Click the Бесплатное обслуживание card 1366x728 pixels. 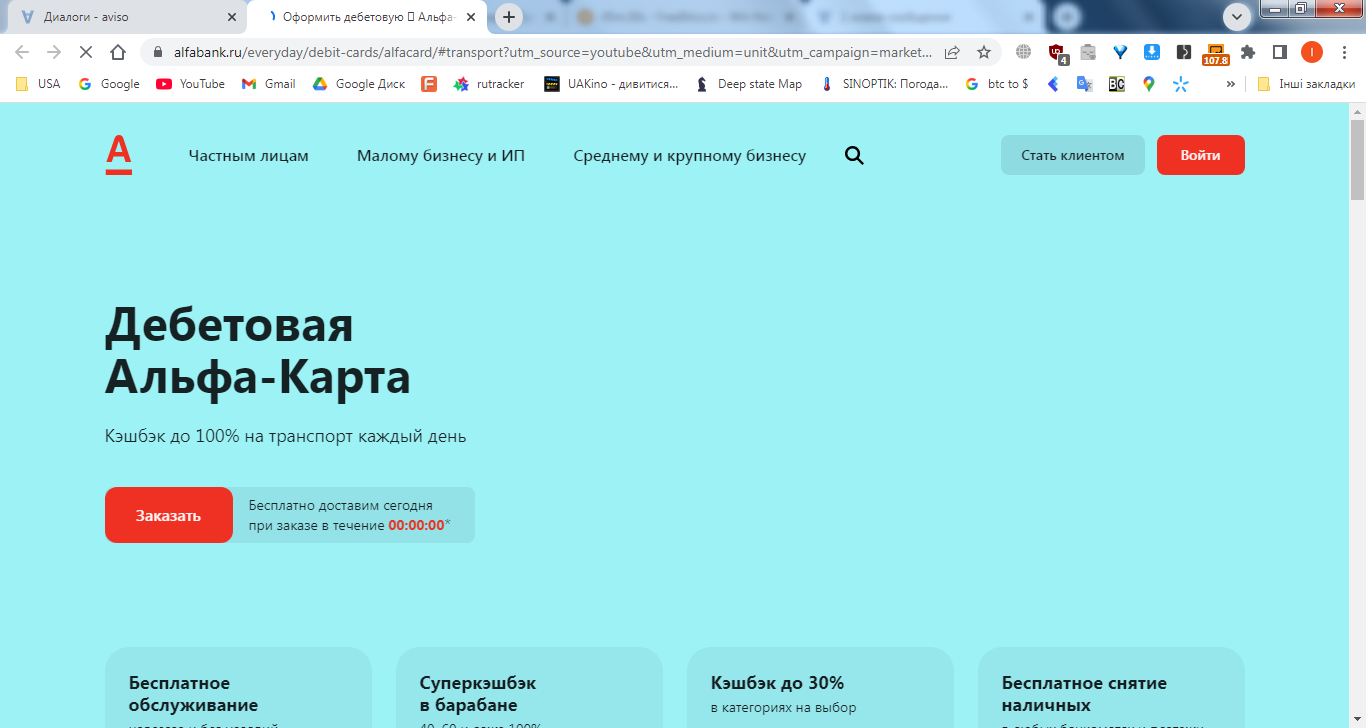coord(238,688)
